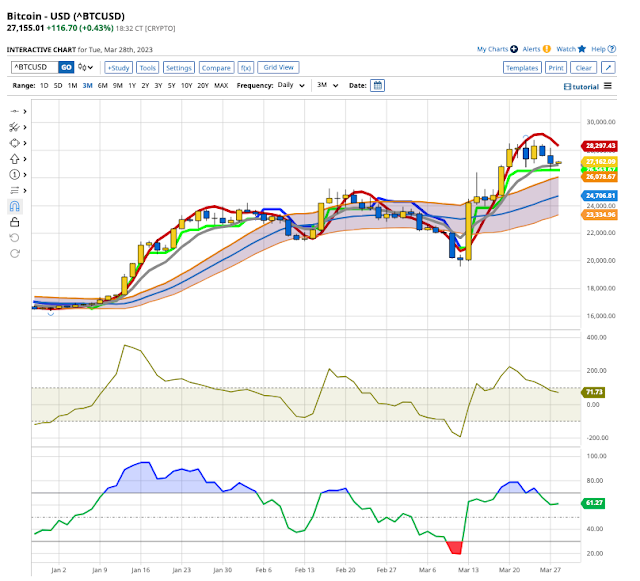
Task: Expand the arrow marker submenu chevron
Action: tap(25, 159)
